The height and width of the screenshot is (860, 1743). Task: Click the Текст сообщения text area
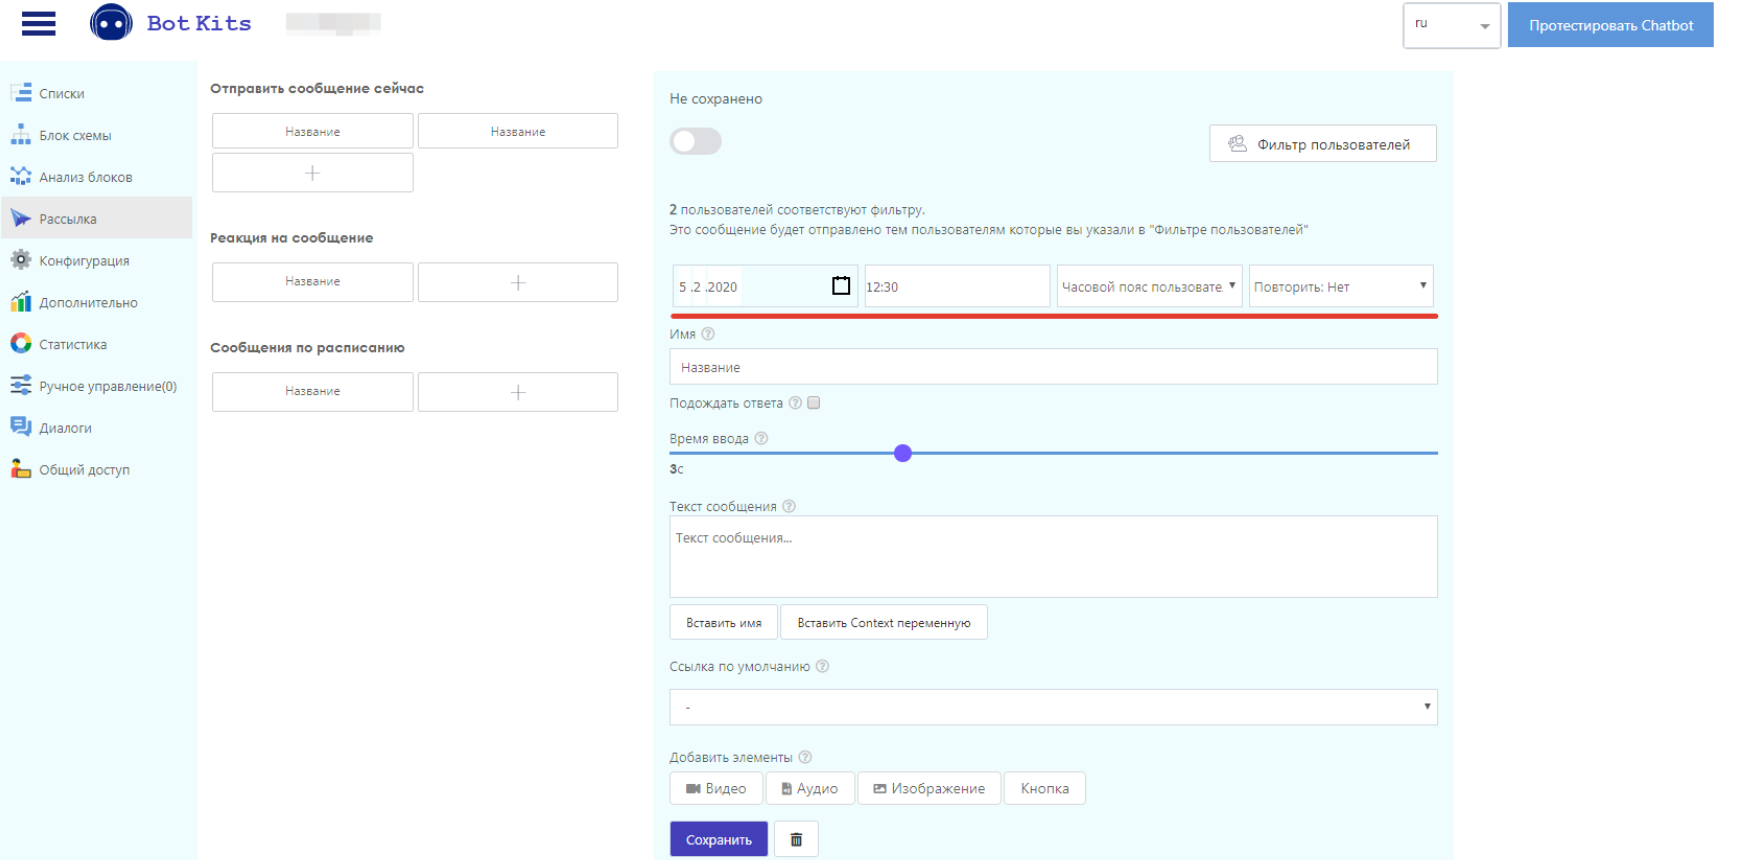click(1053, 557)
